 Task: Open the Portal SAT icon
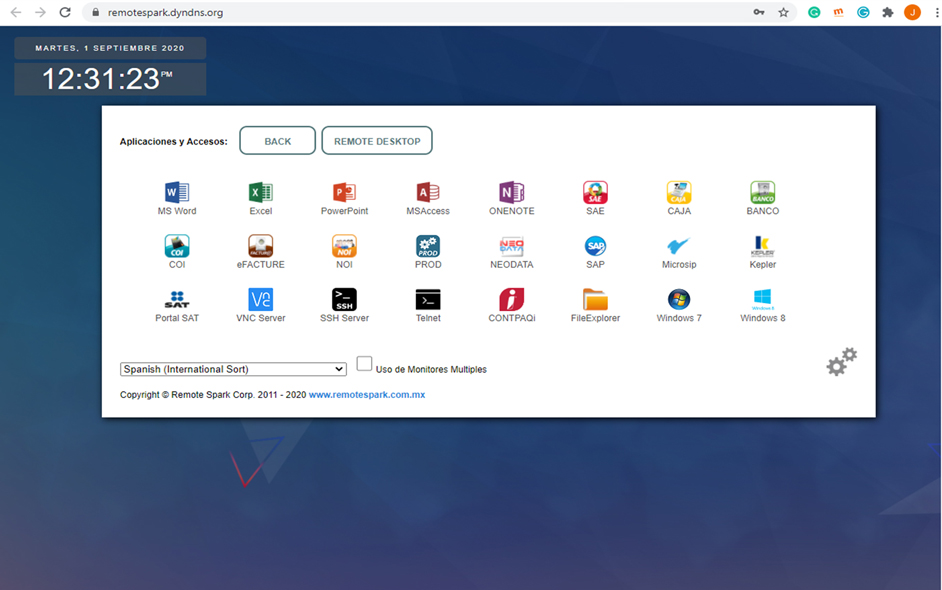tap(177, 300)
